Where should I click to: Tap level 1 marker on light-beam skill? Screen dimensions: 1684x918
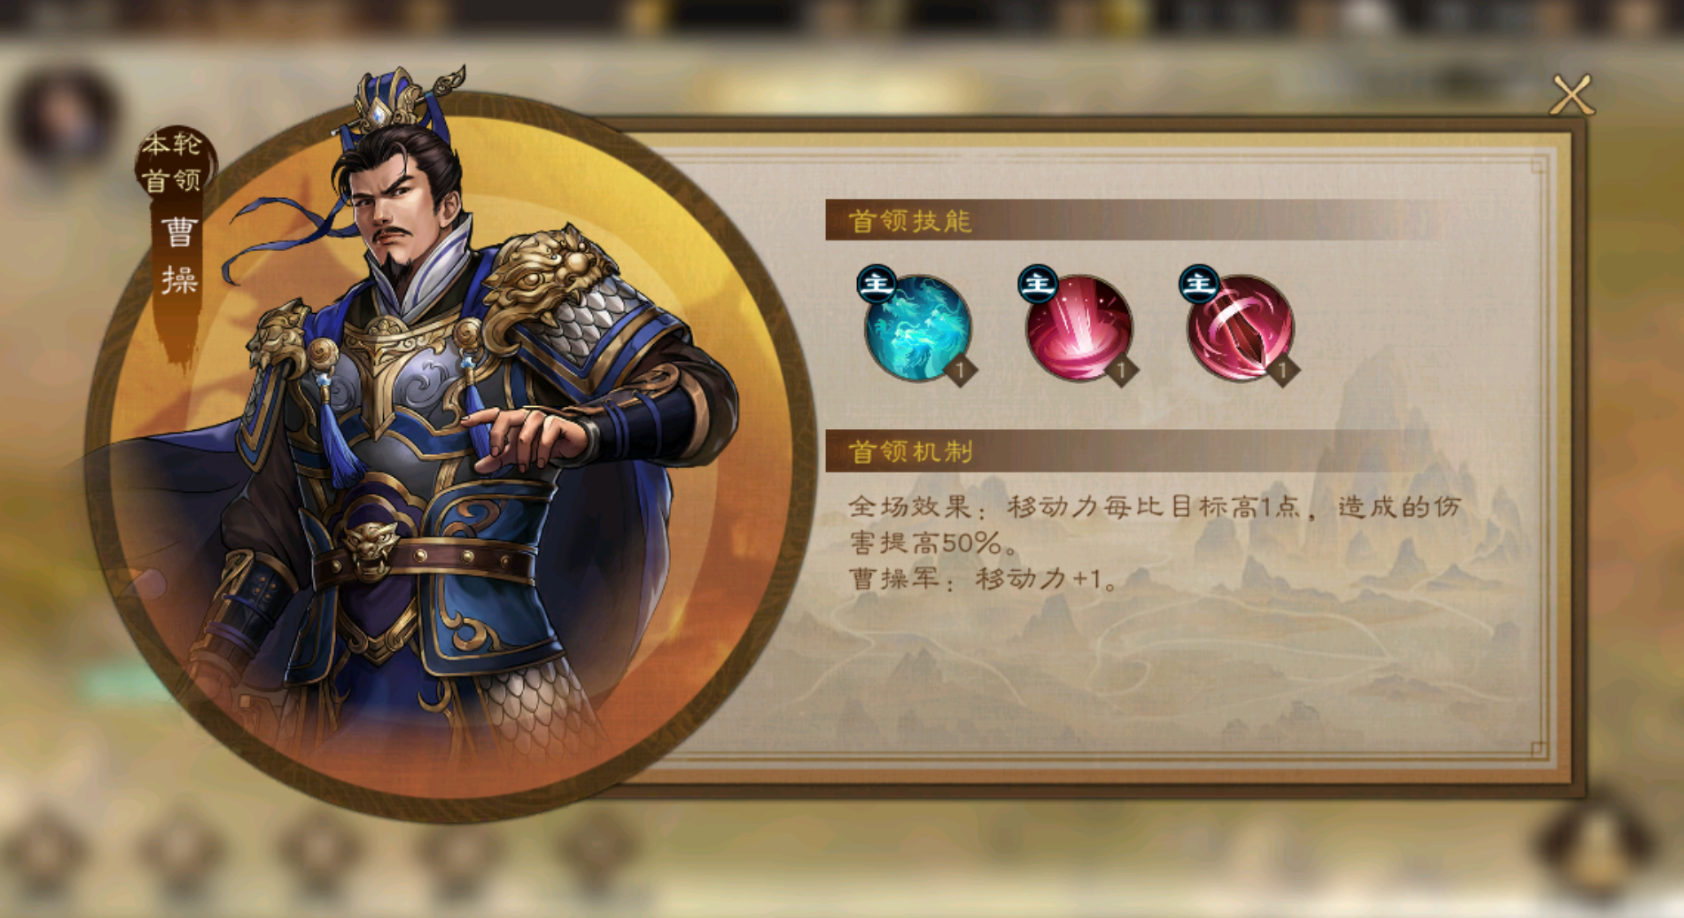pos(1121,371)
